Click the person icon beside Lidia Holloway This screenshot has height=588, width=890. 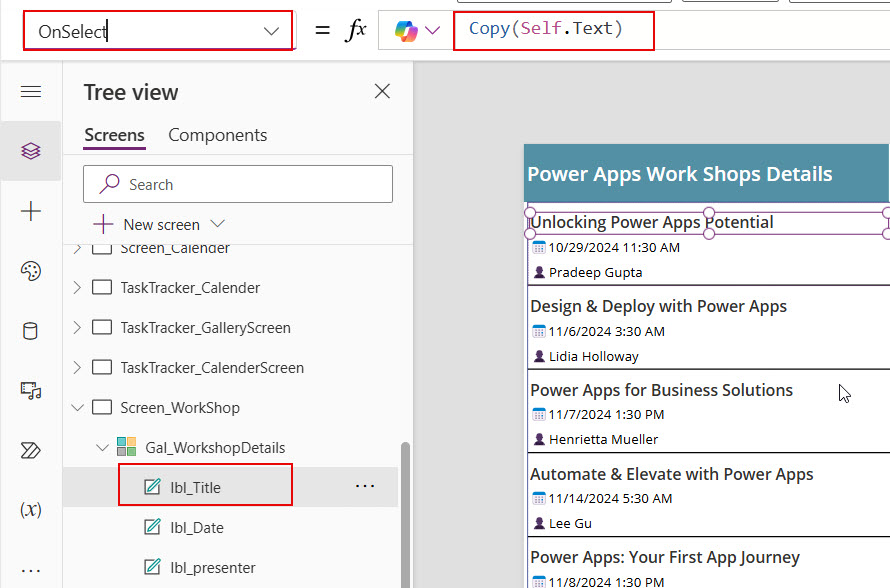[539, 356]
